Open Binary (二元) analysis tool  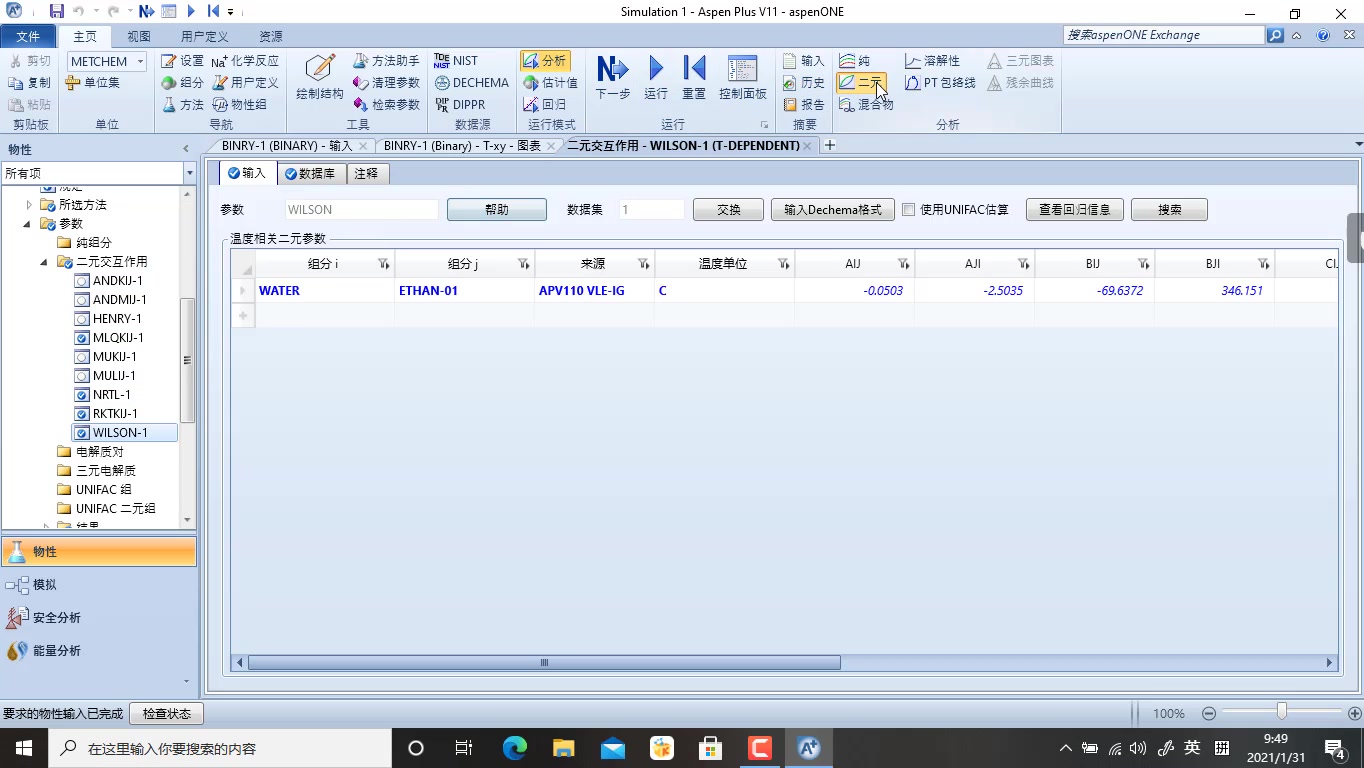[861, 83]
